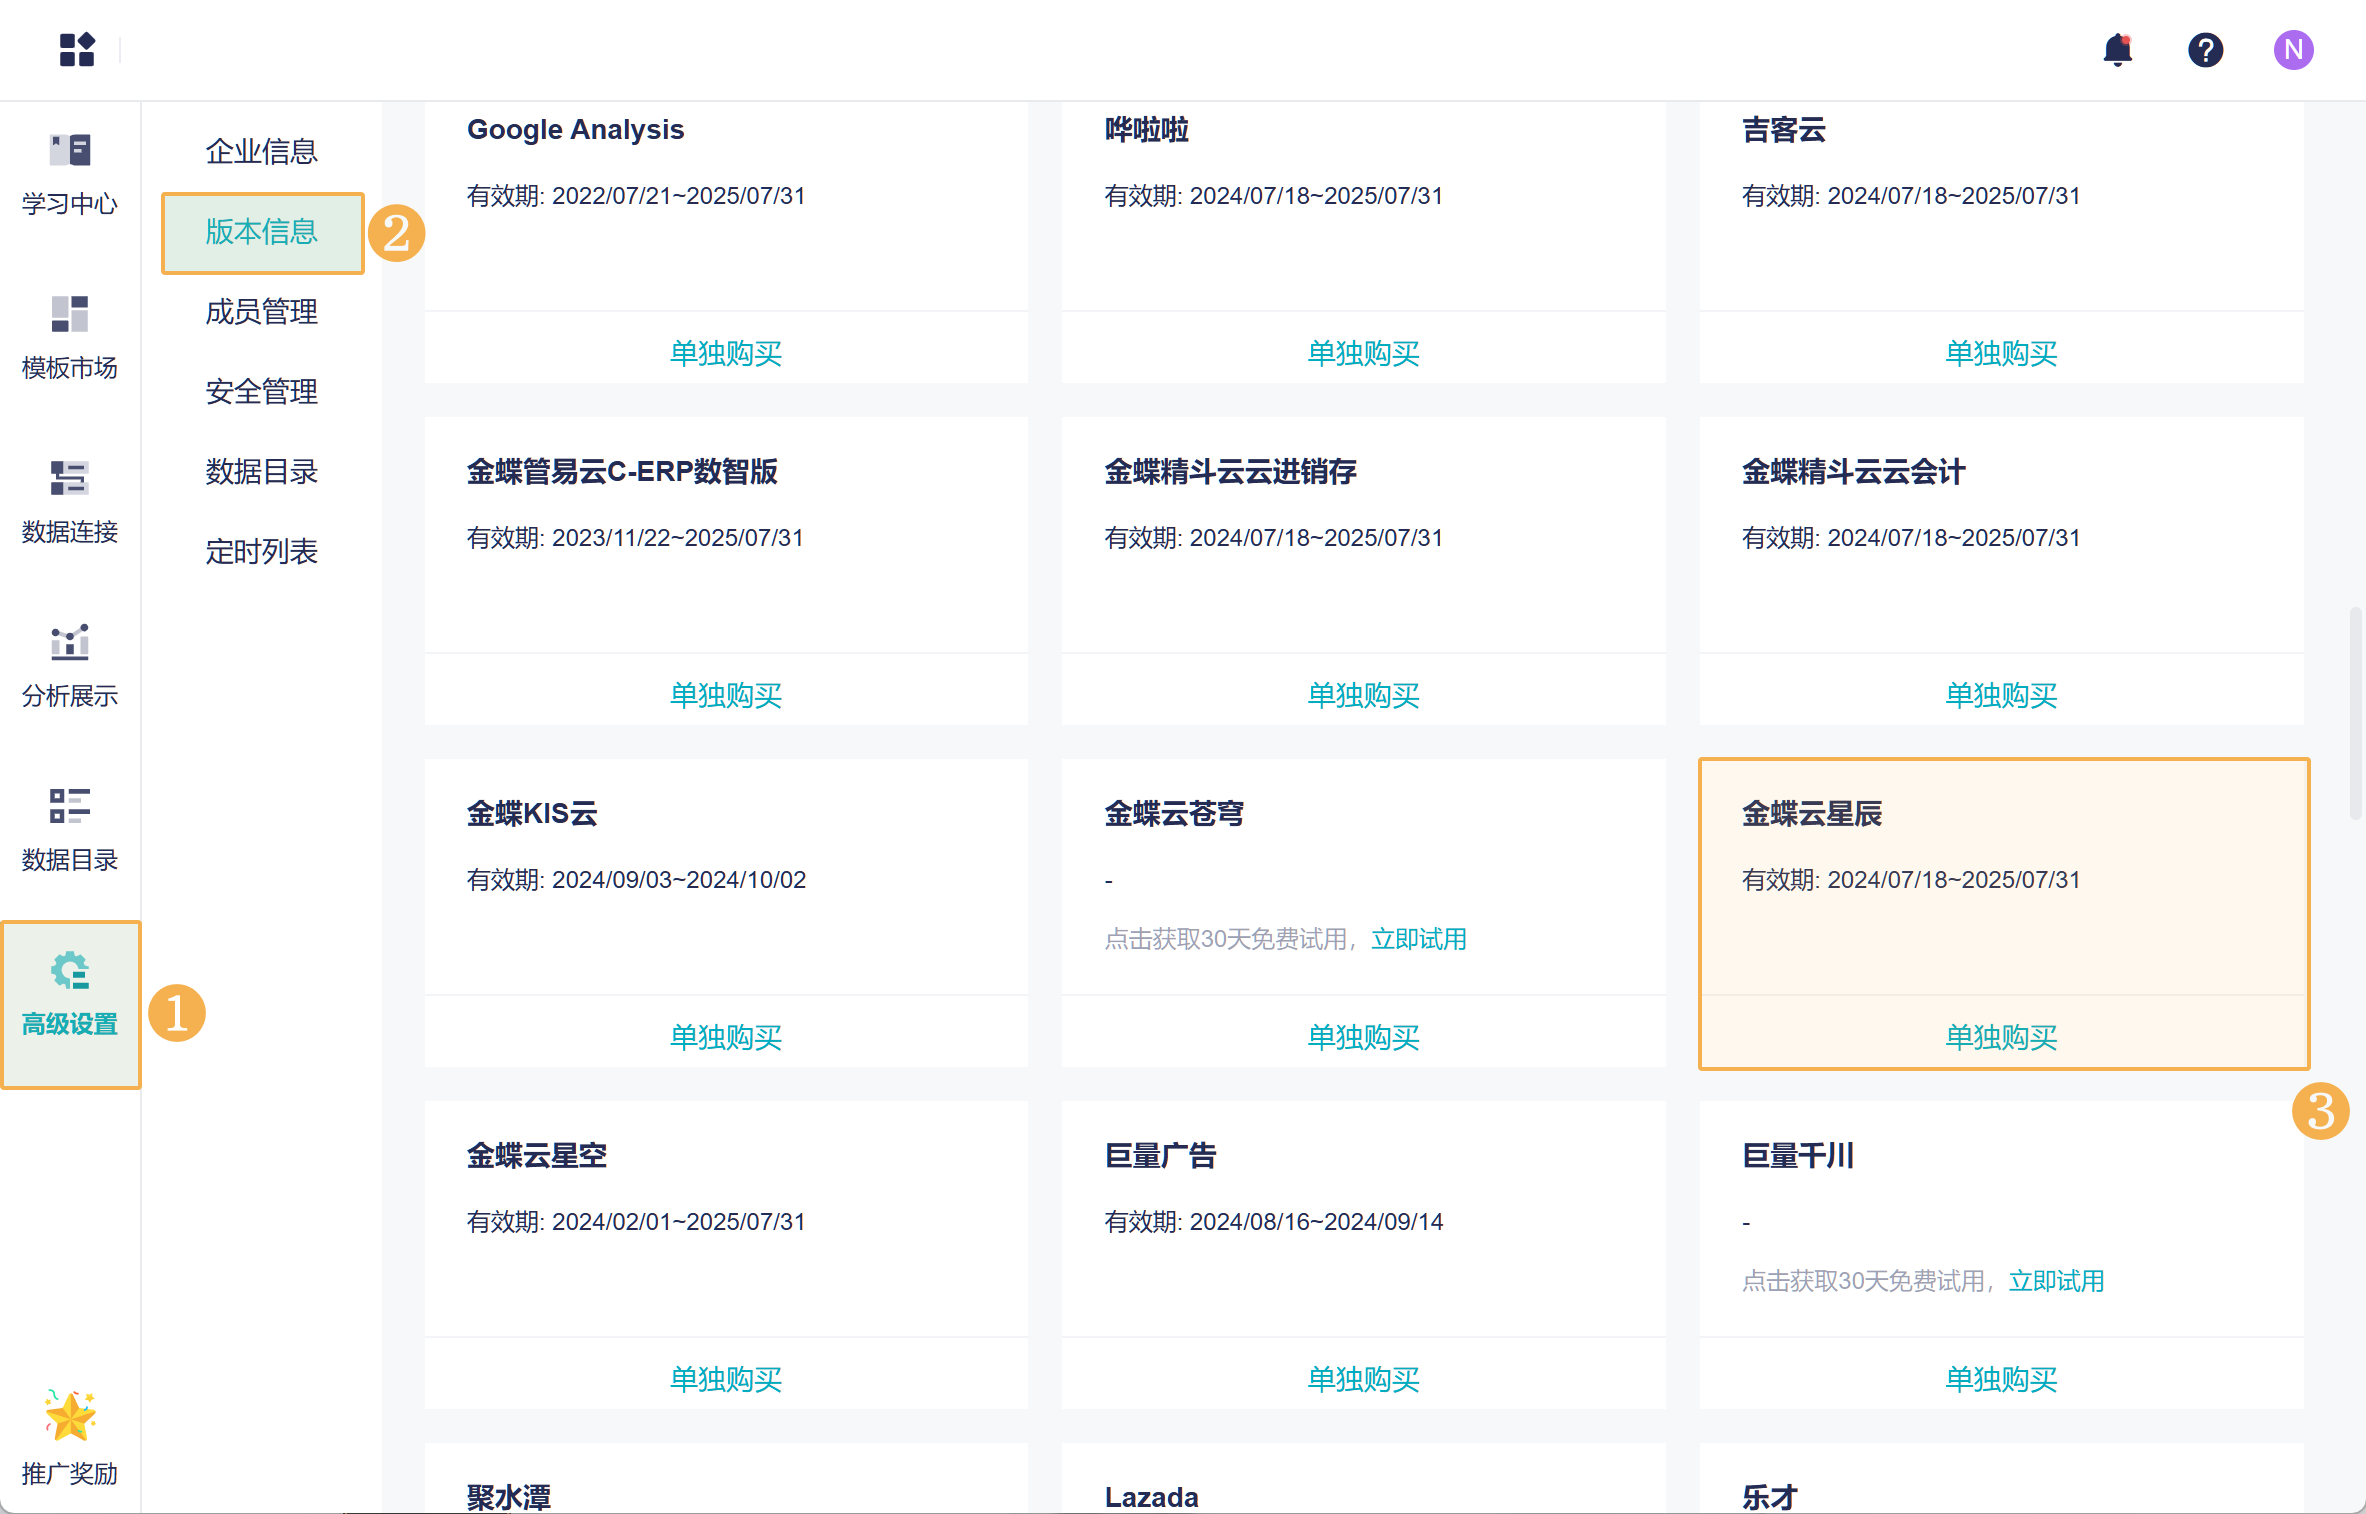This screenshot has width=2366, height=1514.
Task: Select the 高级设置 gear icon
Action: tap(70, 972)
